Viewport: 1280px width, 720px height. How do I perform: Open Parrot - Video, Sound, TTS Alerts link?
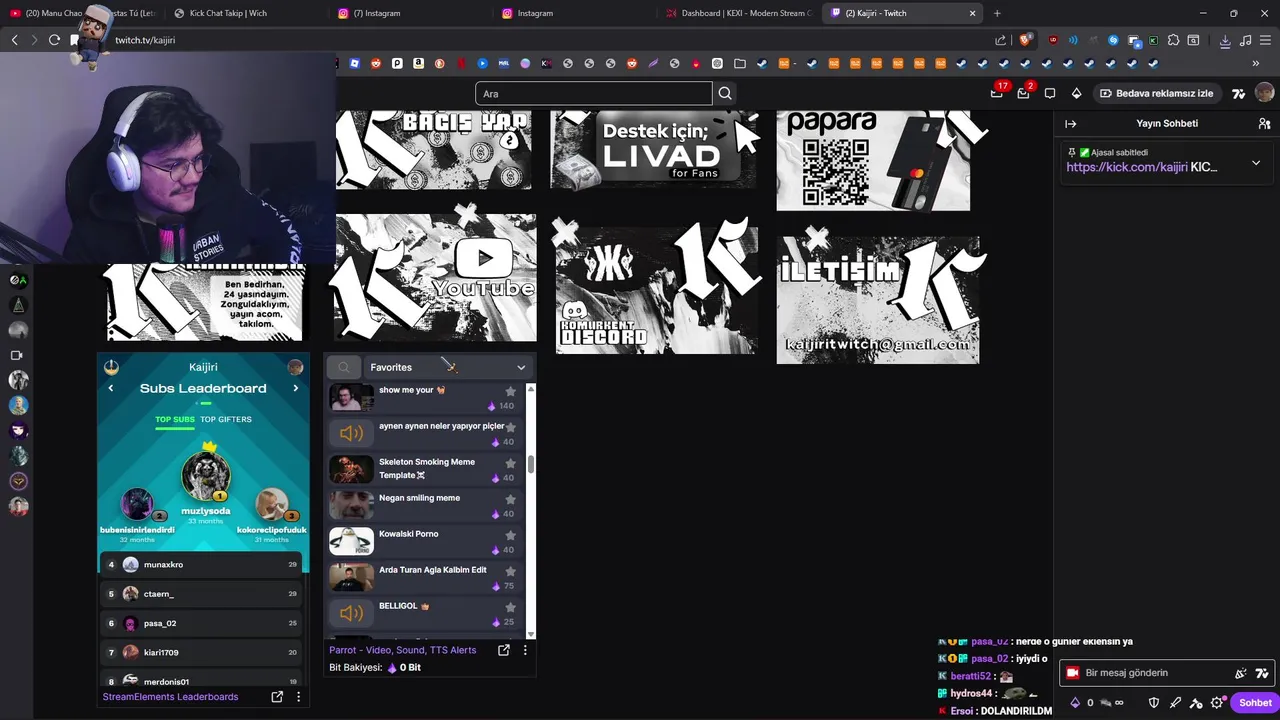pyautogui.click(x=403, y=650)
